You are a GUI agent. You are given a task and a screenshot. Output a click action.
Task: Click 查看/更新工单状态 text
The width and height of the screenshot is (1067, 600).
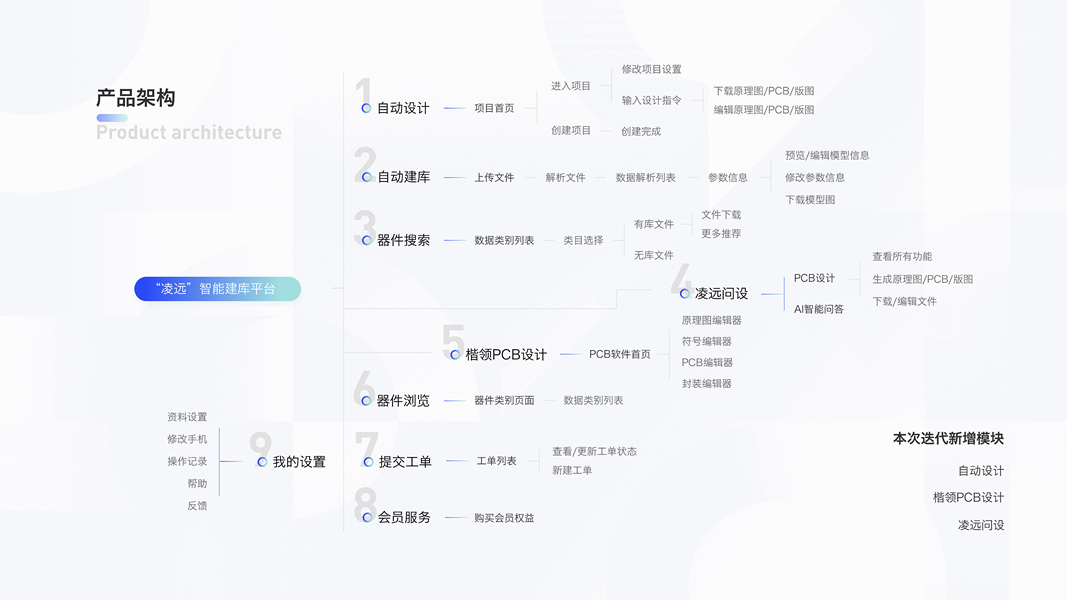pyautogui.click(x=594, y=452)
